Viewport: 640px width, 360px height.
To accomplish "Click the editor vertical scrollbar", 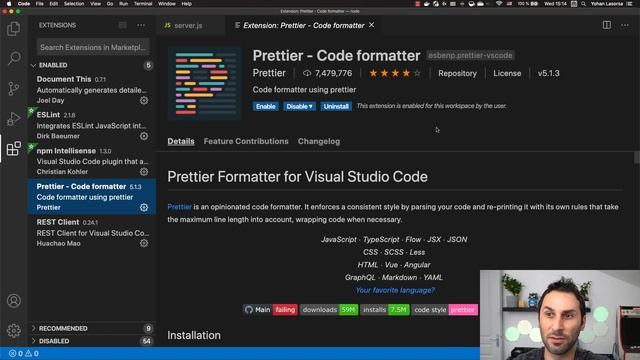I will (637, 157).
